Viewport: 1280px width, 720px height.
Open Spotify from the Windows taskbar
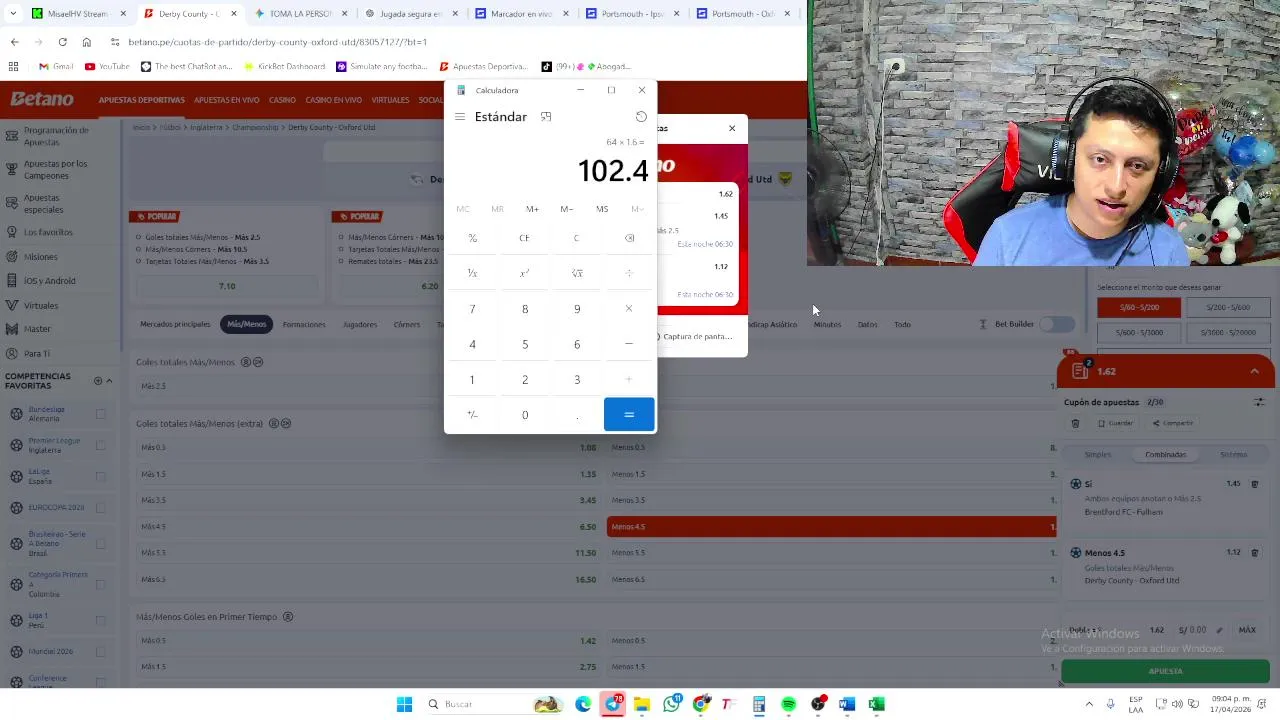point(788,704)
